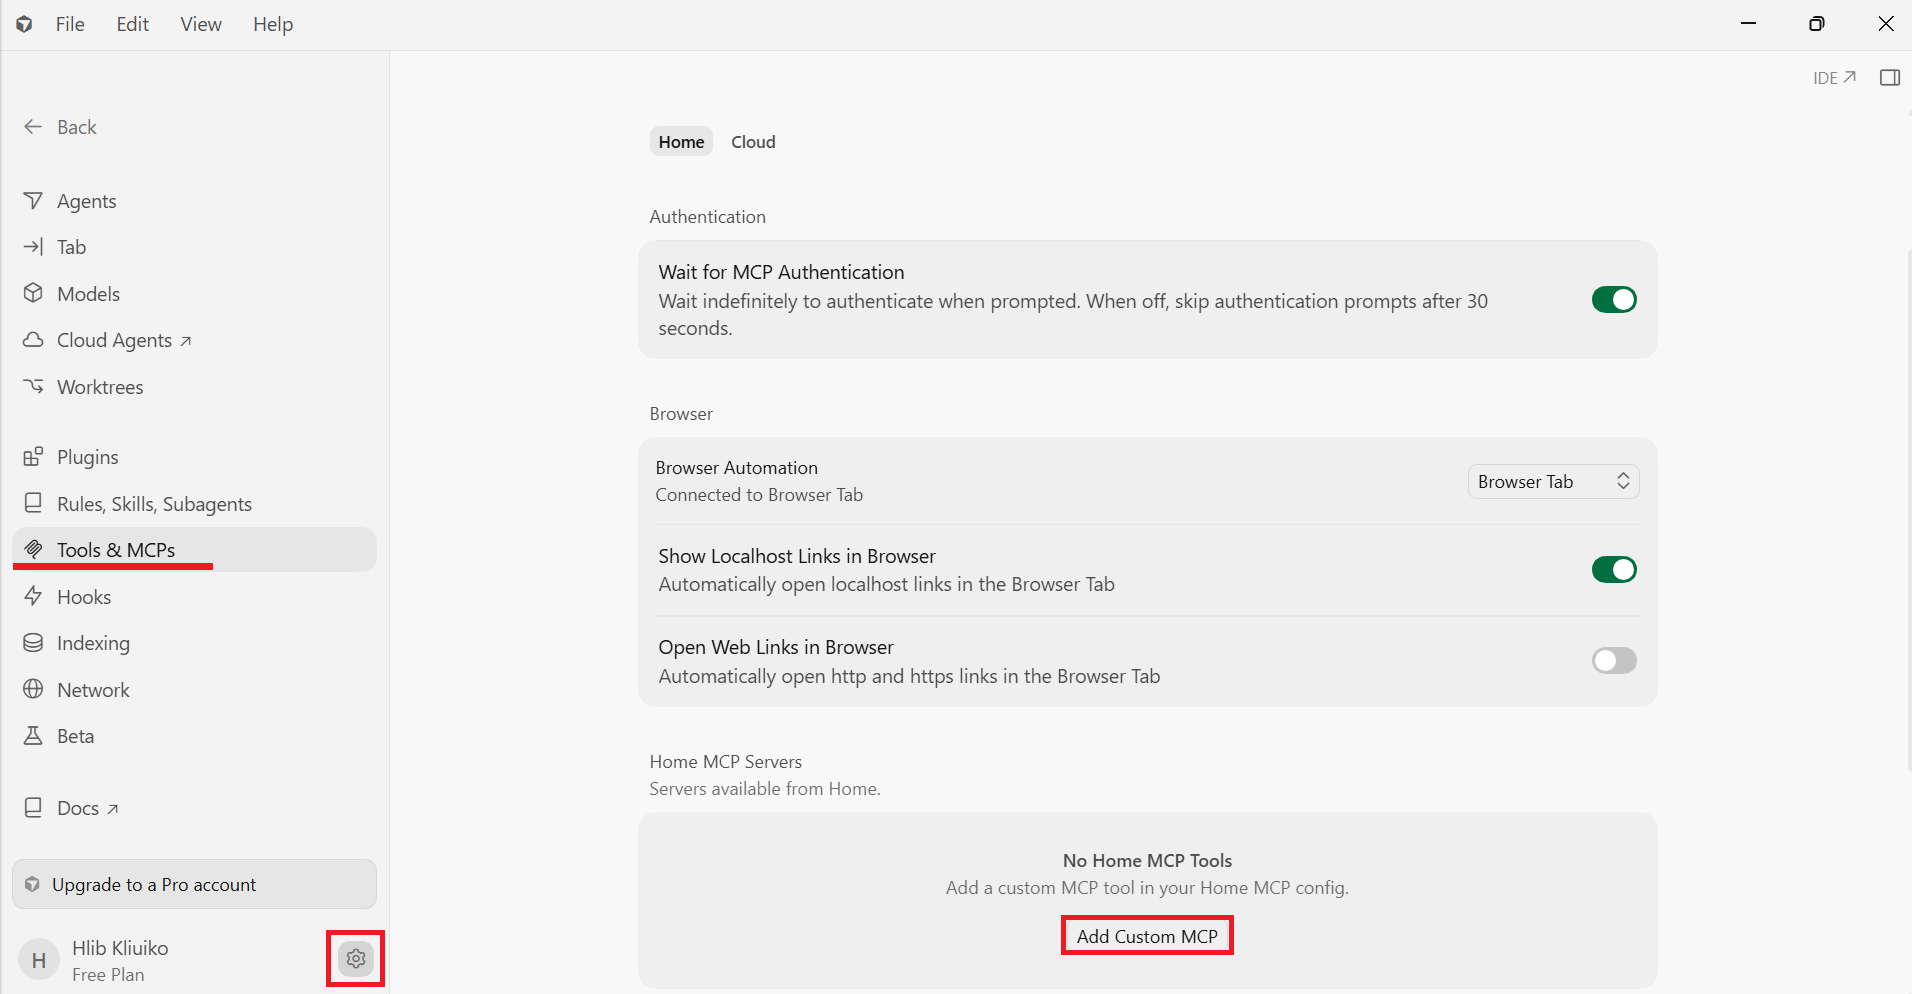Open settings gear icon near profile

coord(356,959)
